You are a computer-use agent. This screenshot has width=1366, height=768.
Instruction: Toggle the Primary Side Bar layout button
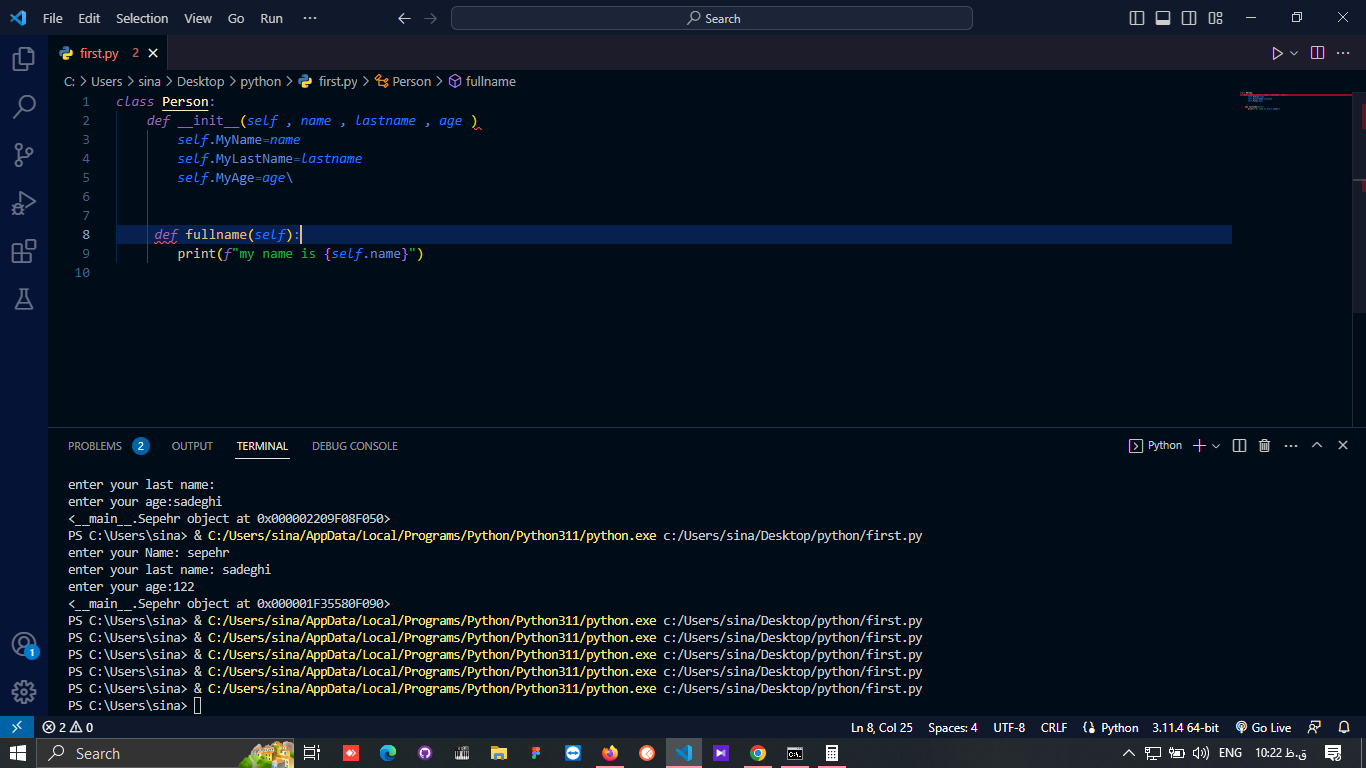1137,18
